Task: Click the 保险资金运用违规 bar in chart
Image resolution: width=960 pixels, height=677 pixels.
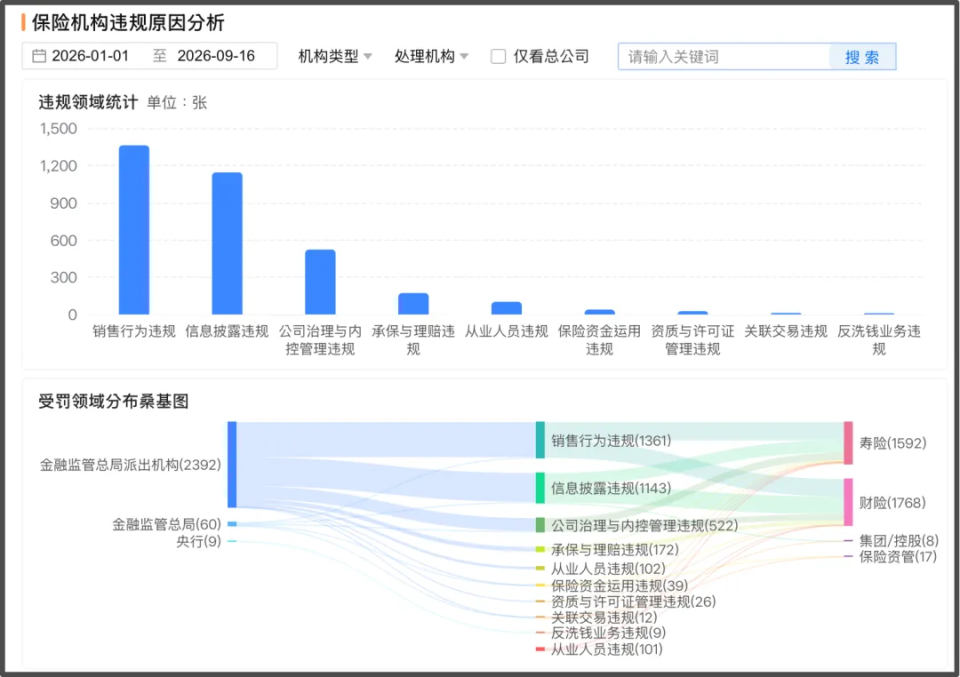Action: pyautogui.click(x=599, y=312)
